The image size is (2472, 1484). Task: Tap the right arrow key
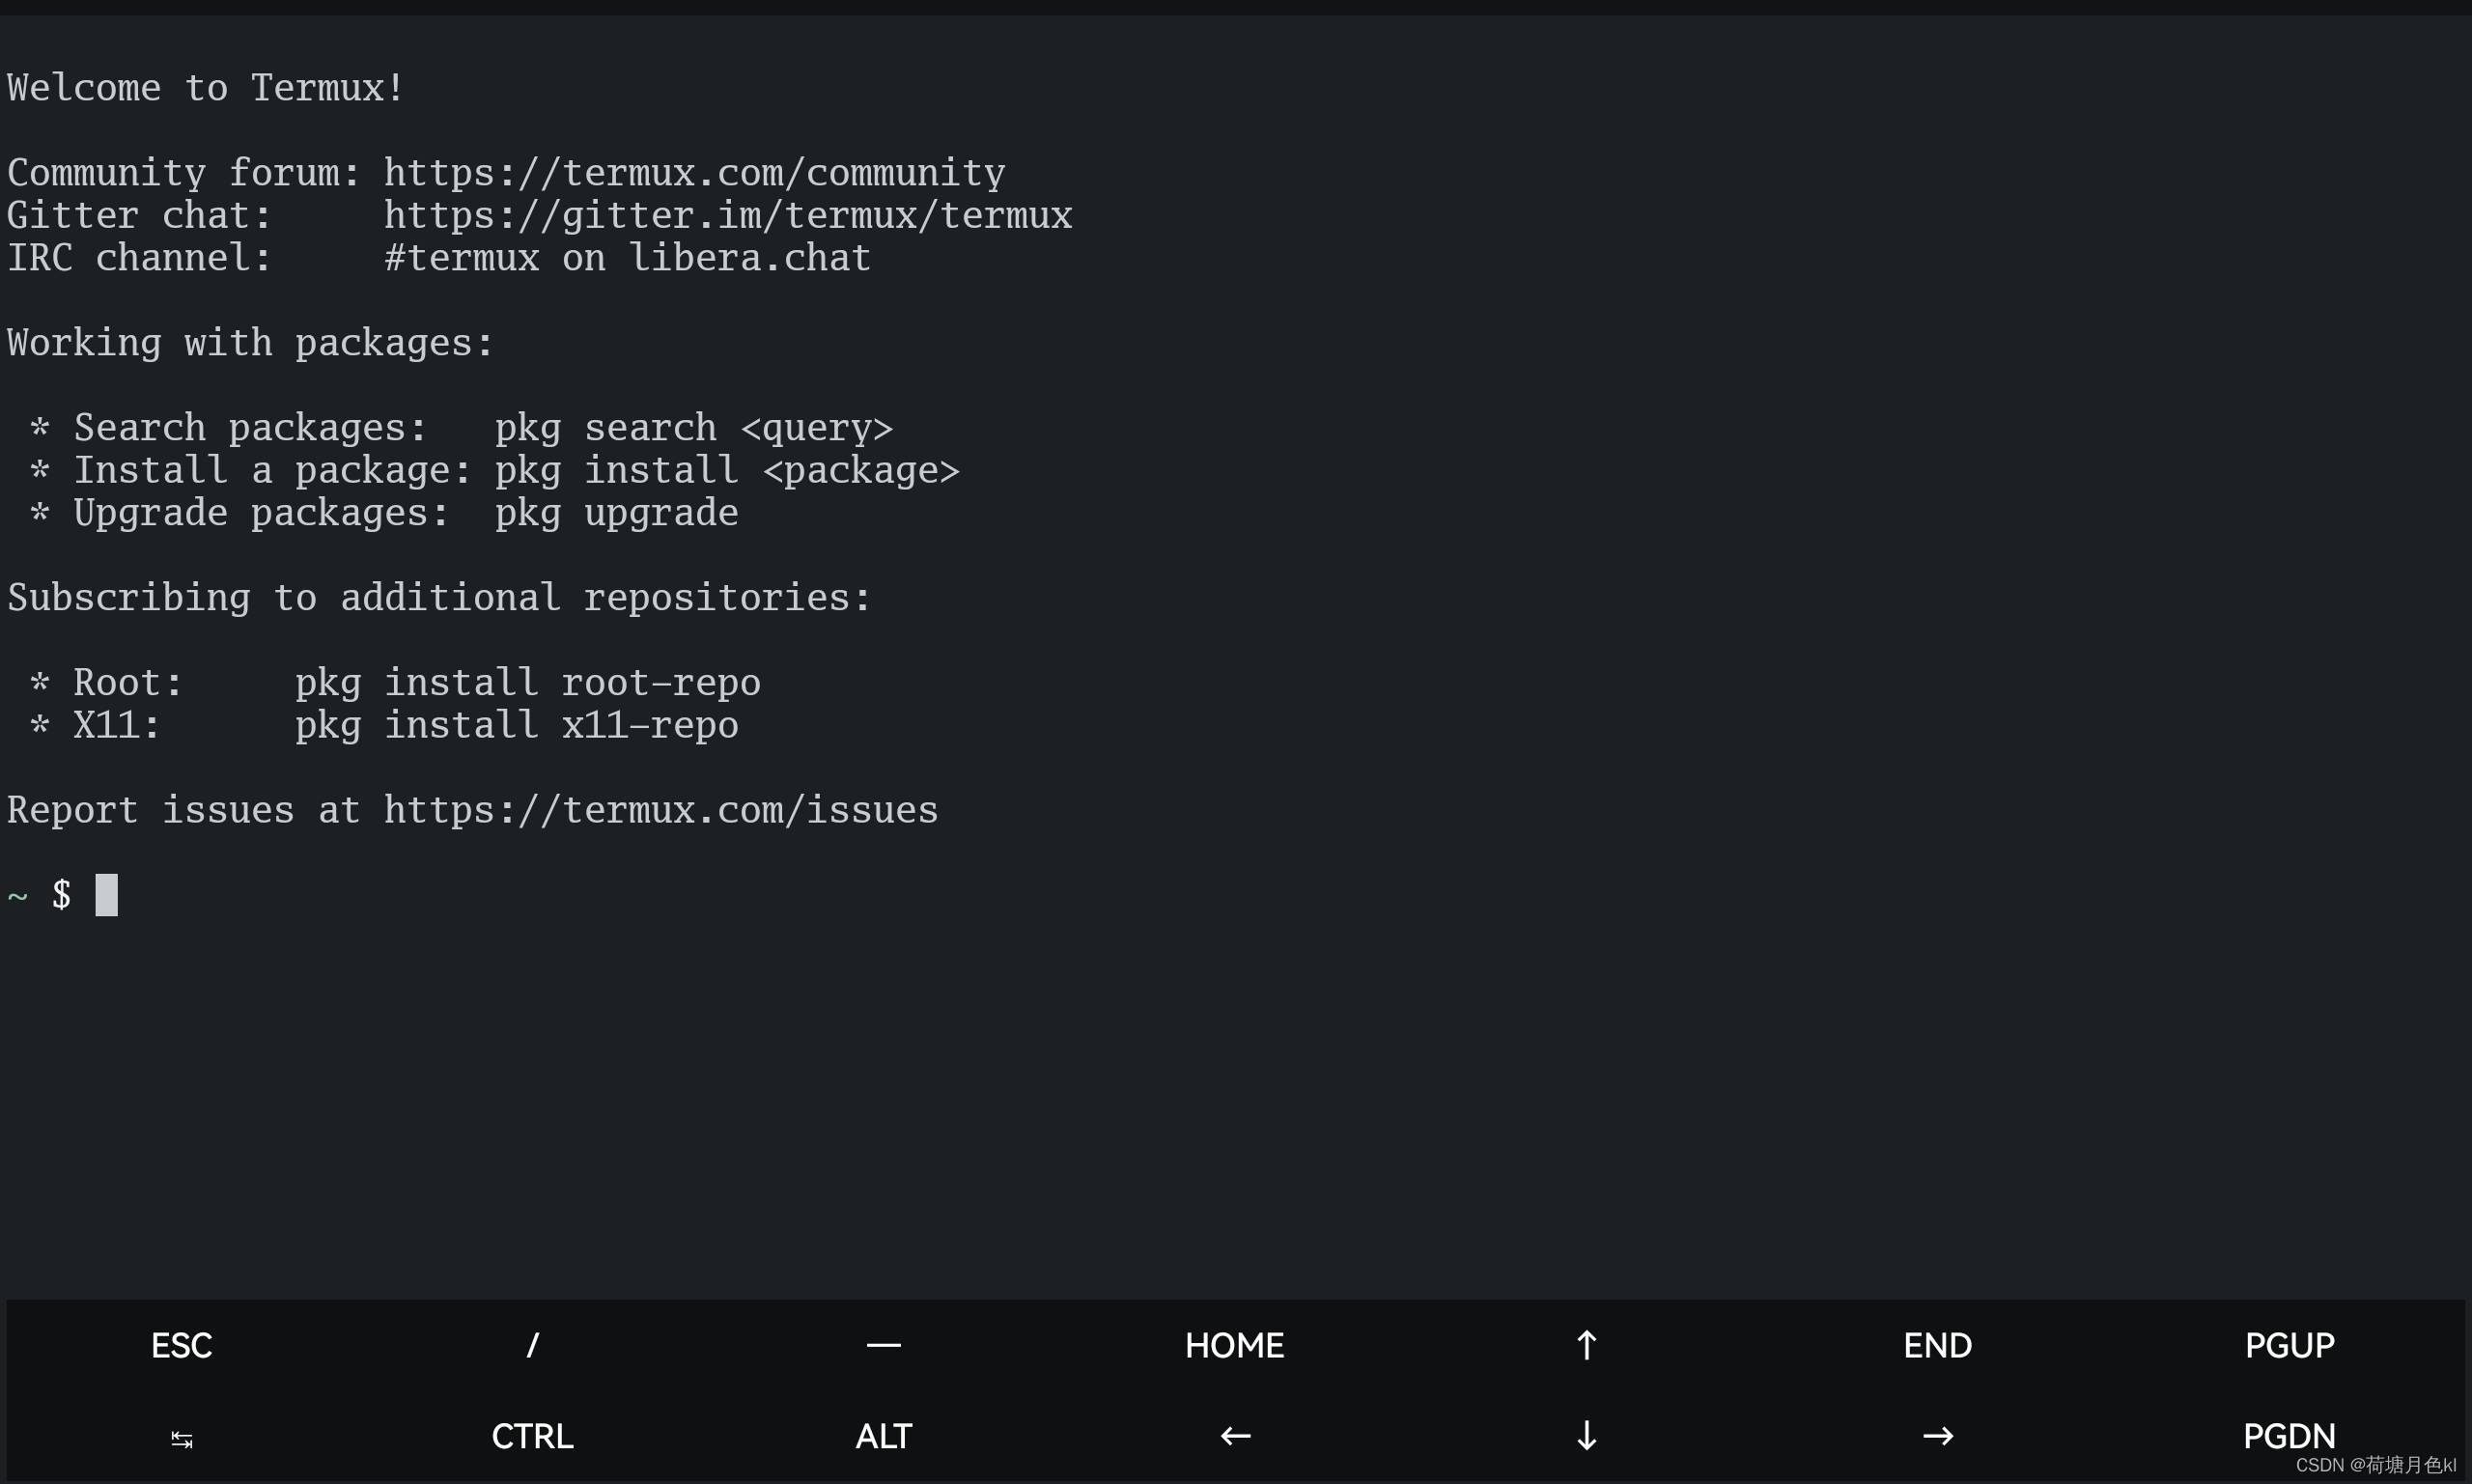(1937, 1436)
